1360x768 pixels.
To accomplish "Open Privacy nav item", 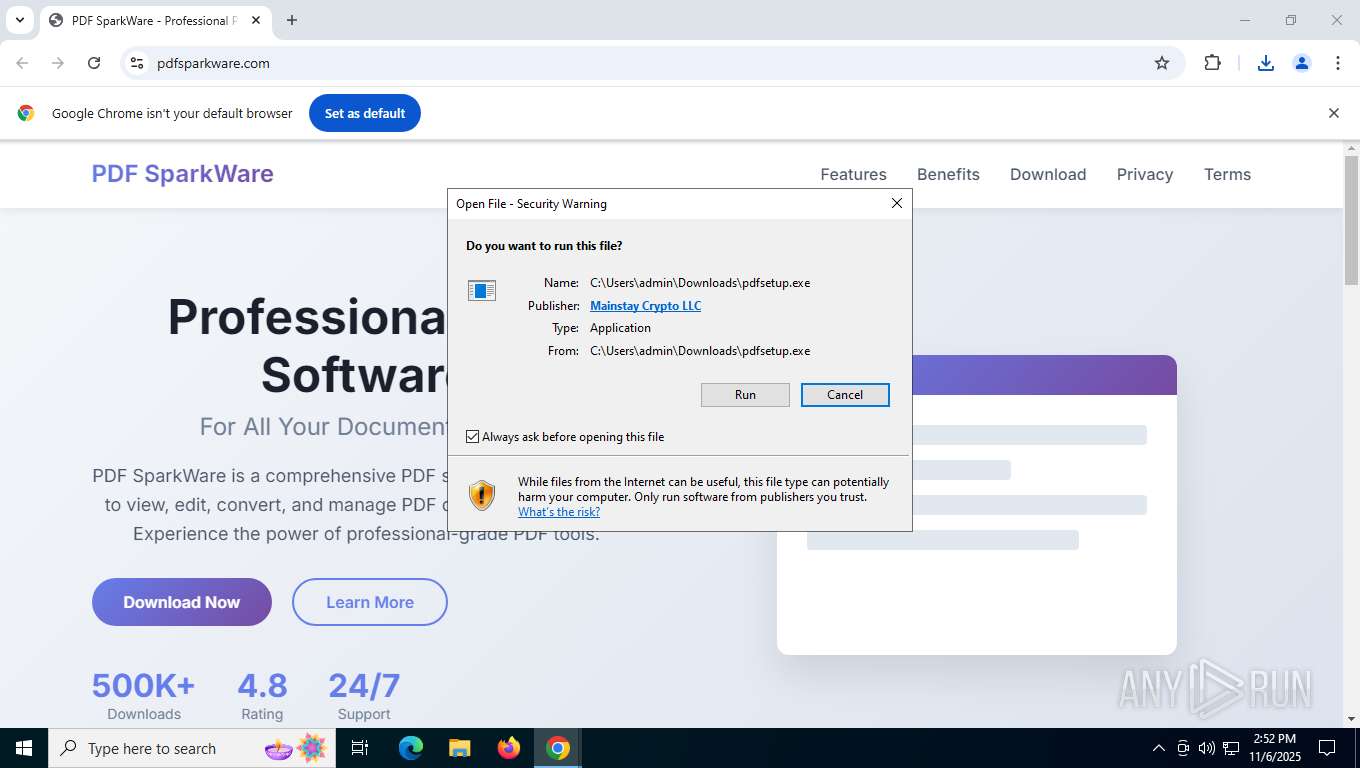I will coord(1145,174).
